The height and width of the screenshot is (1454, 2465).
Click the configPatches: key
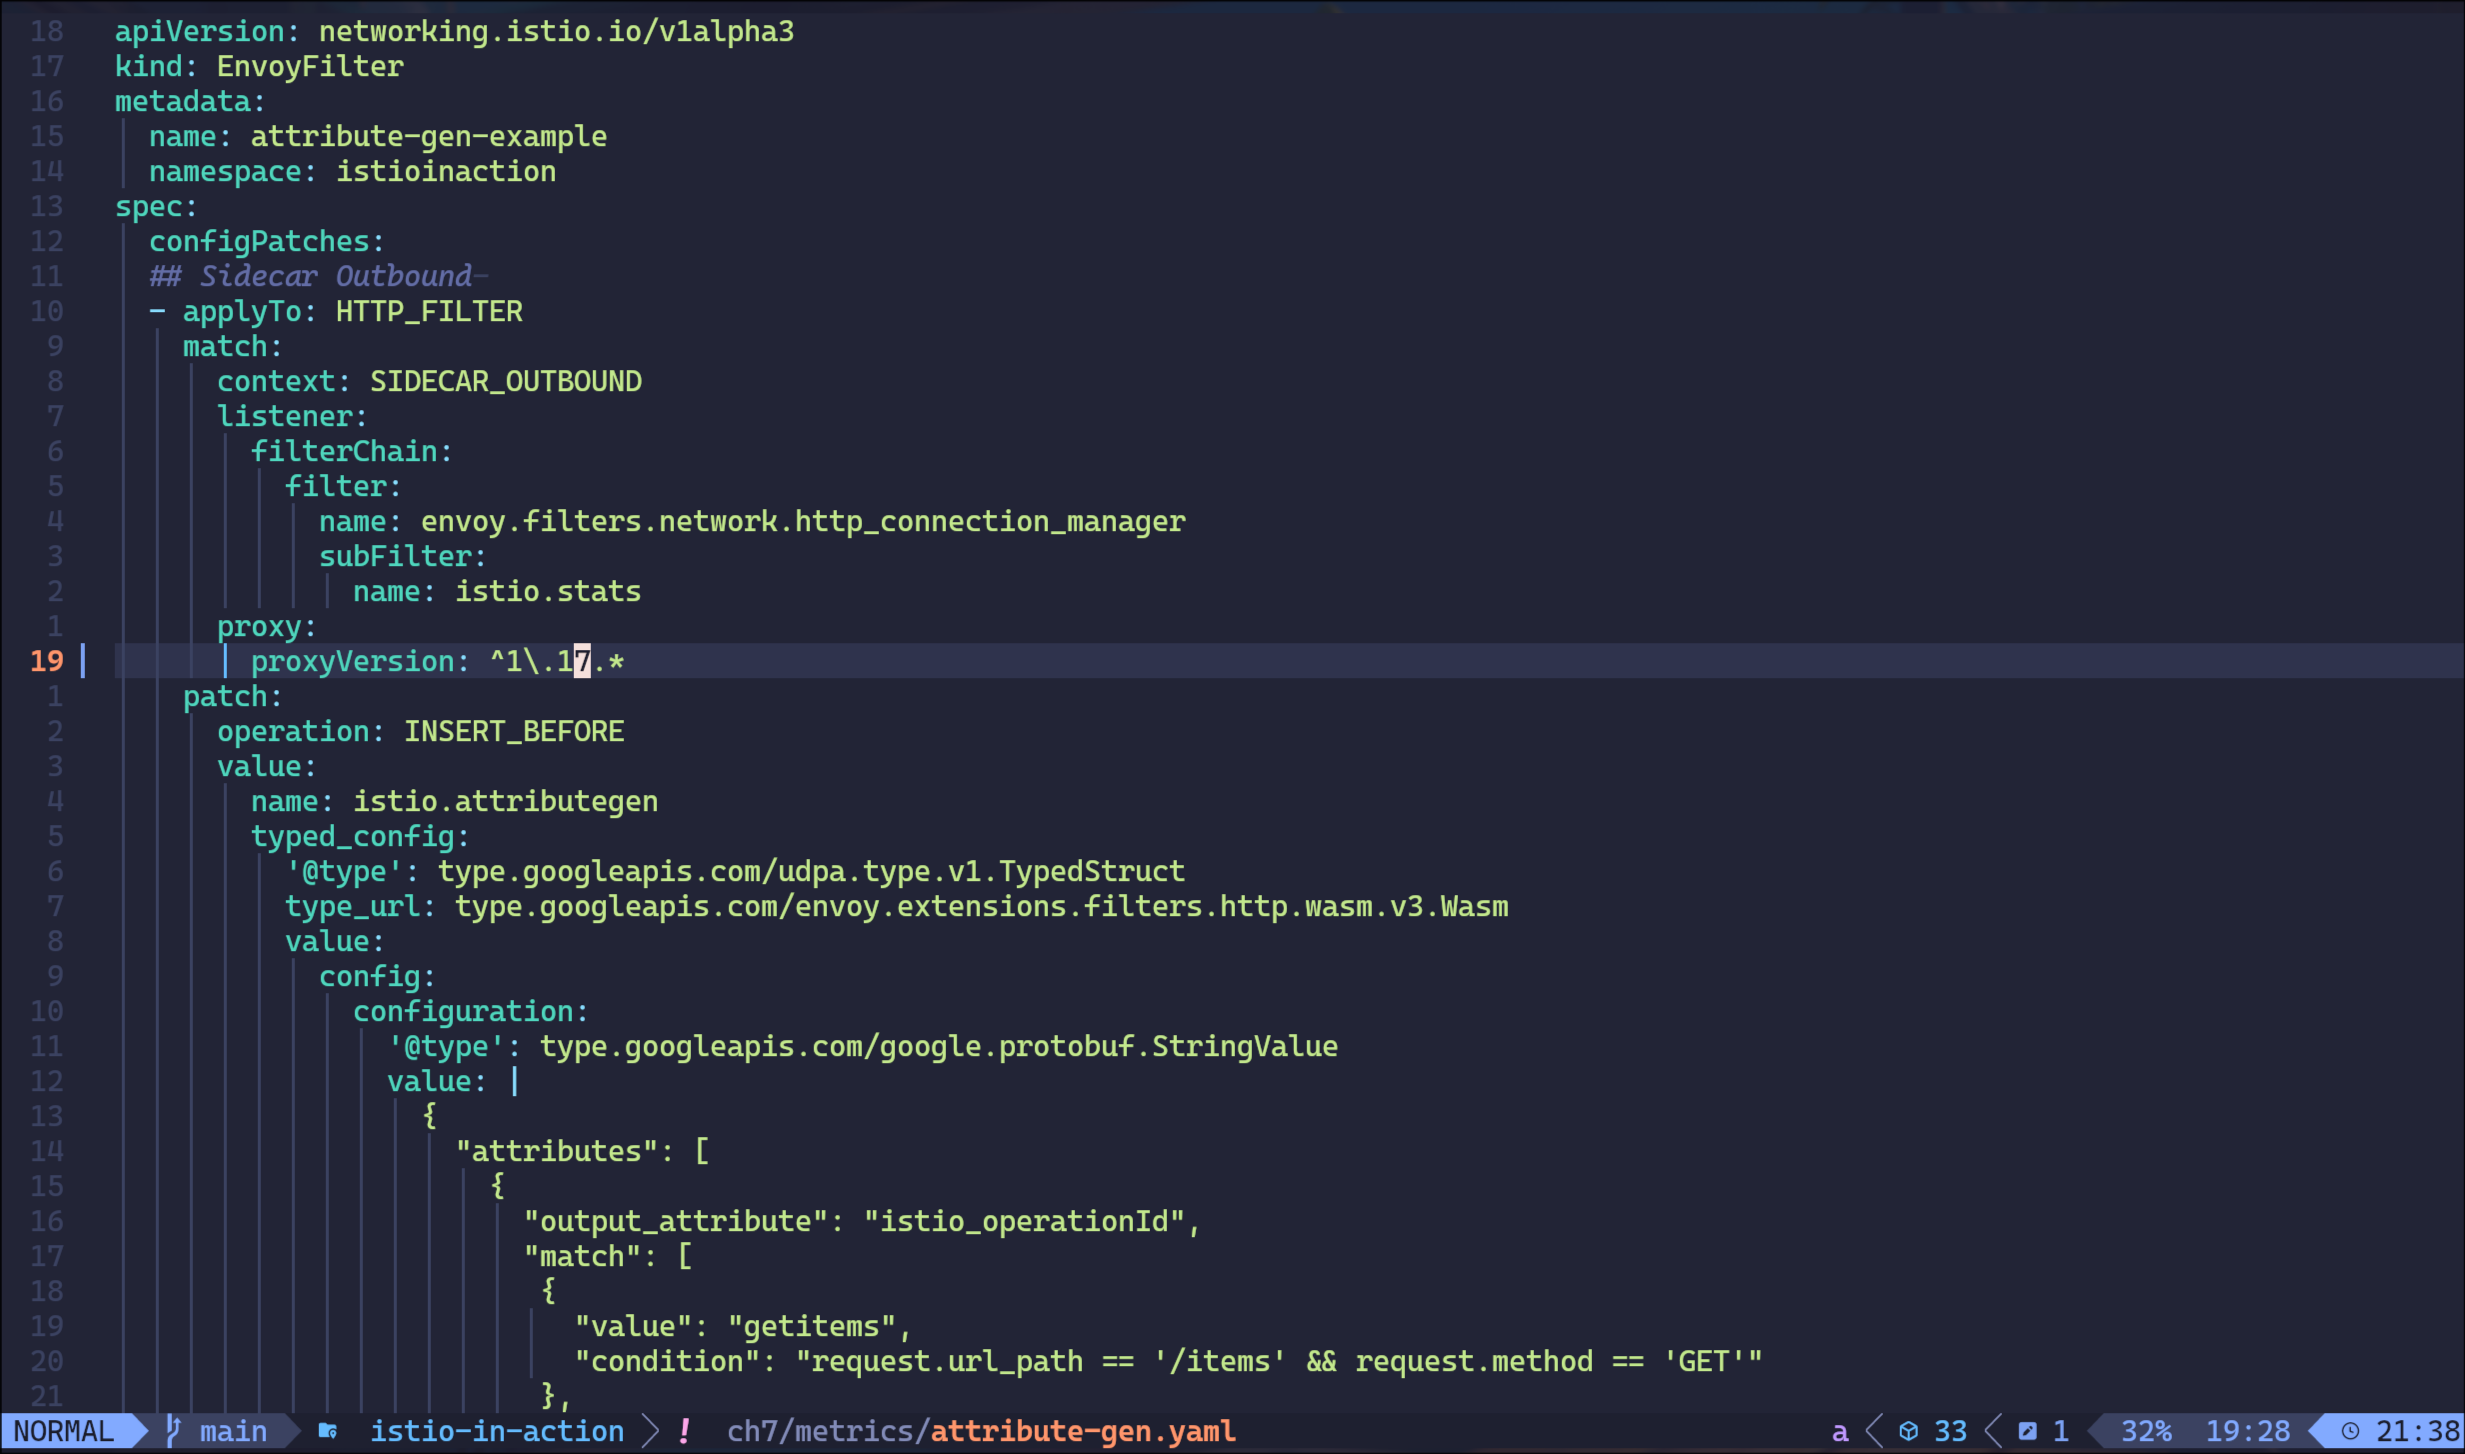coord(266,241)
